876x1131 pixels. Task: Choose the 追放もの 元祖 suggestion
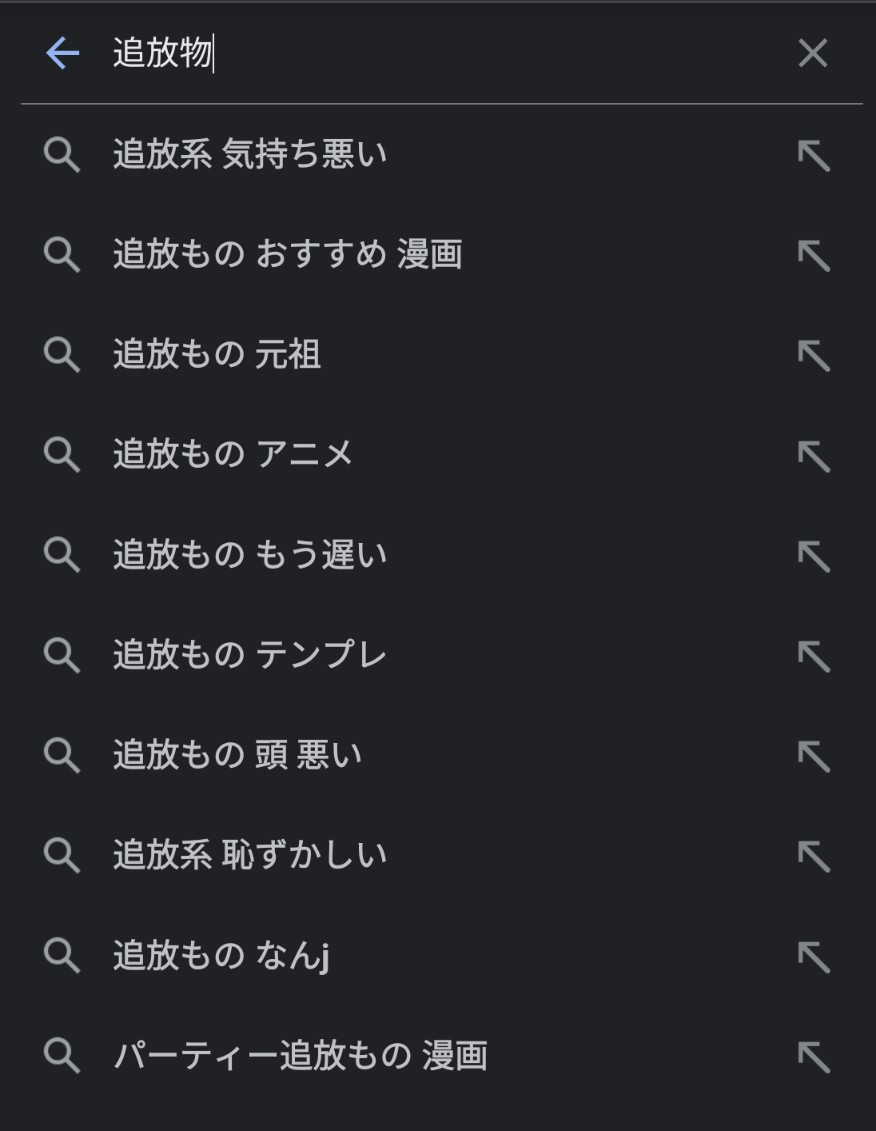tap(217, 355)
